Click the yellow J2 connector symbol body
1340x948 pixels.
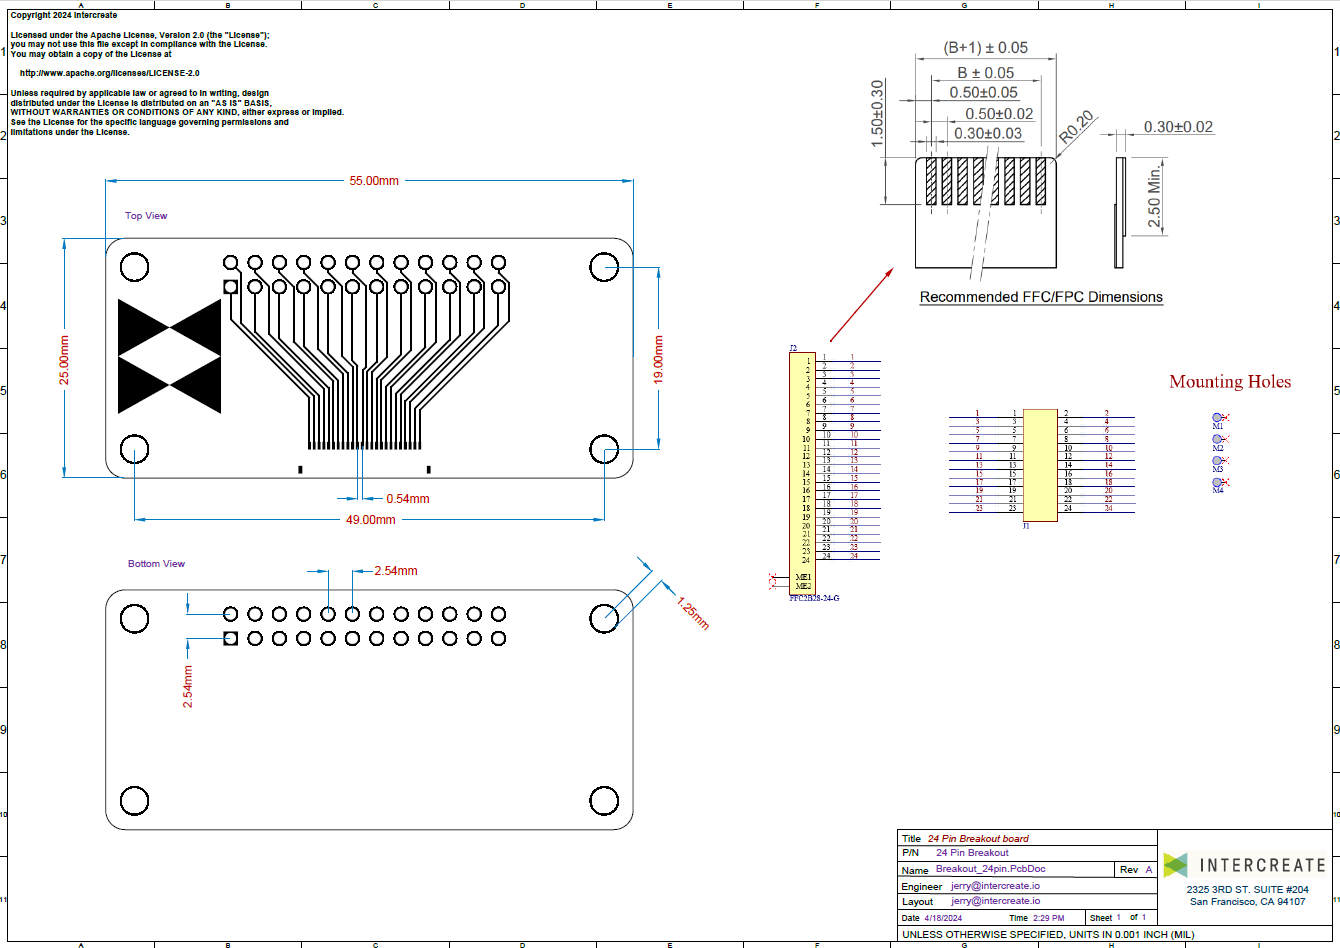(802, 470)
